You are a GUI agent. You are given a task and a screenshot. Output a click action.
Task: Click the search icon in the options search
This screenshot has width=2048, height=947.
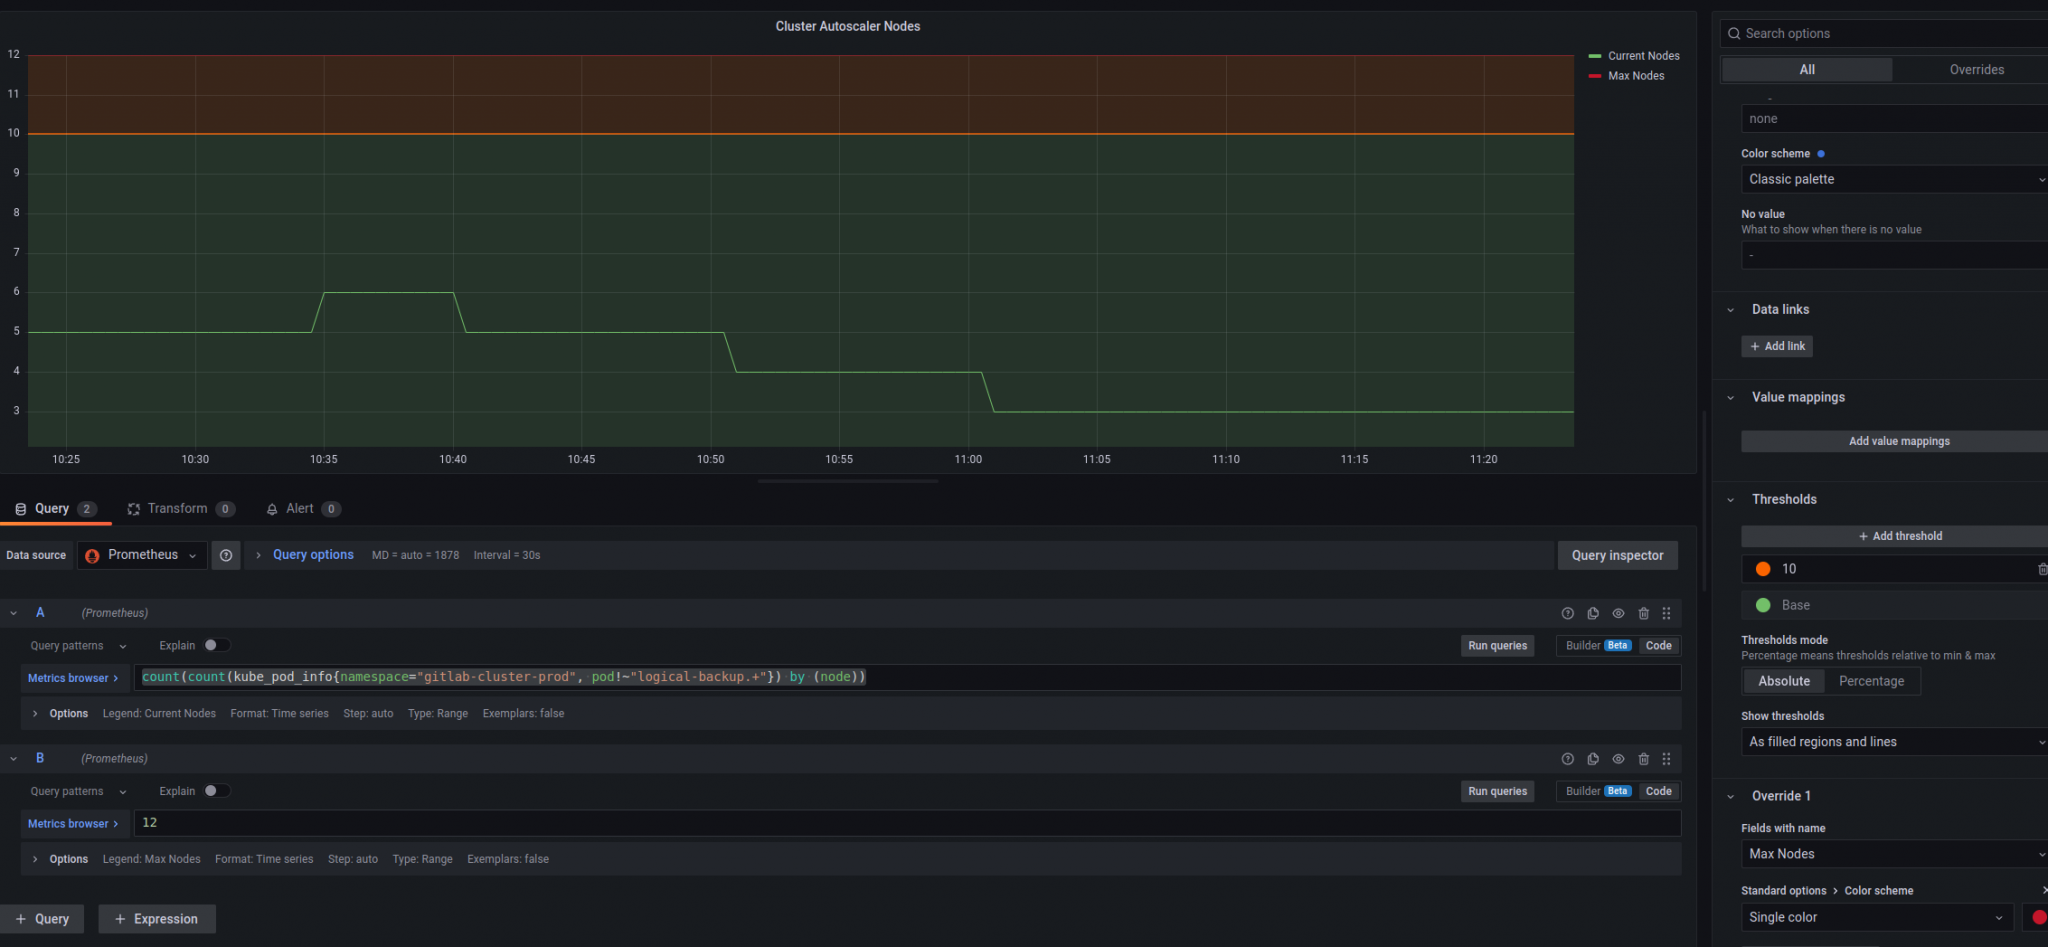point(1734,34)
